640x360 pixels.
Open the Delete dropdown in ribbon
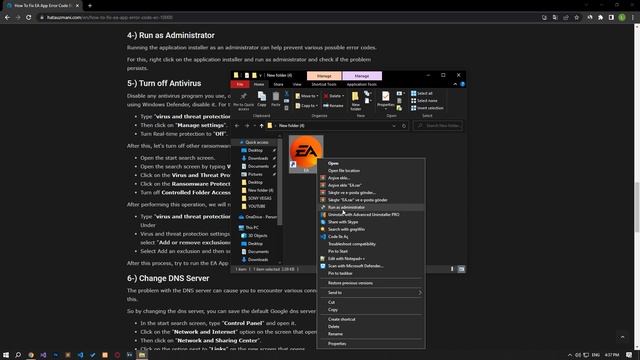pyautogui.click(x=334, y=96)
